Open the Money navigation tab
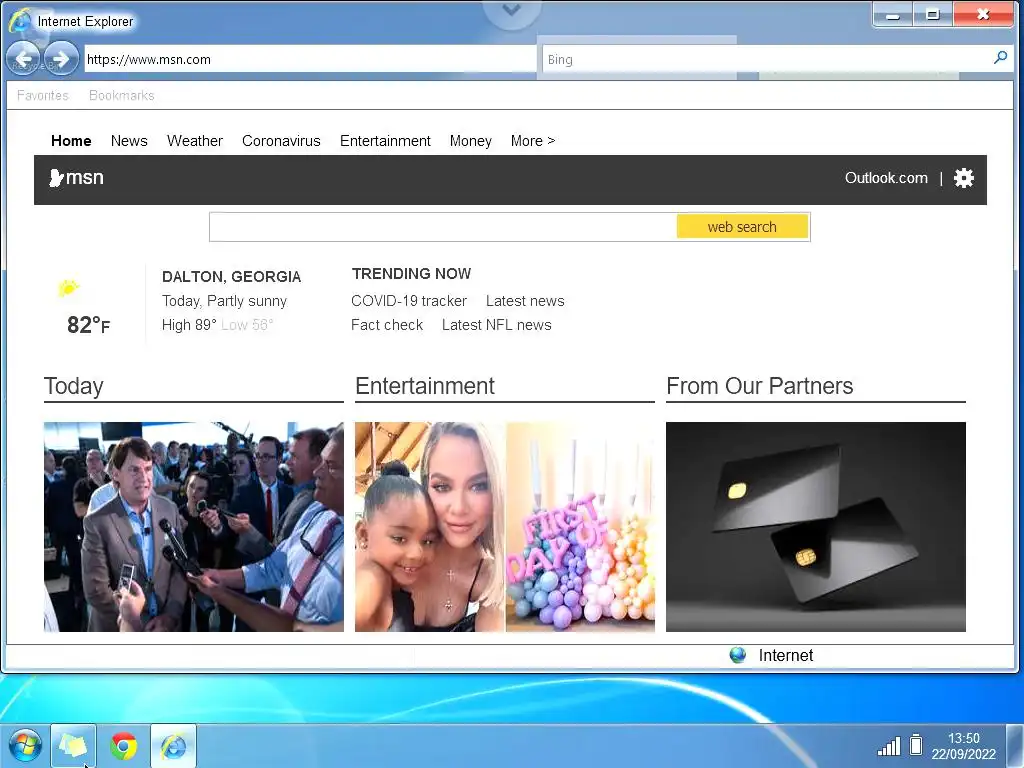The height and width of the screenshot is (768, 1024). click(470, 141)
